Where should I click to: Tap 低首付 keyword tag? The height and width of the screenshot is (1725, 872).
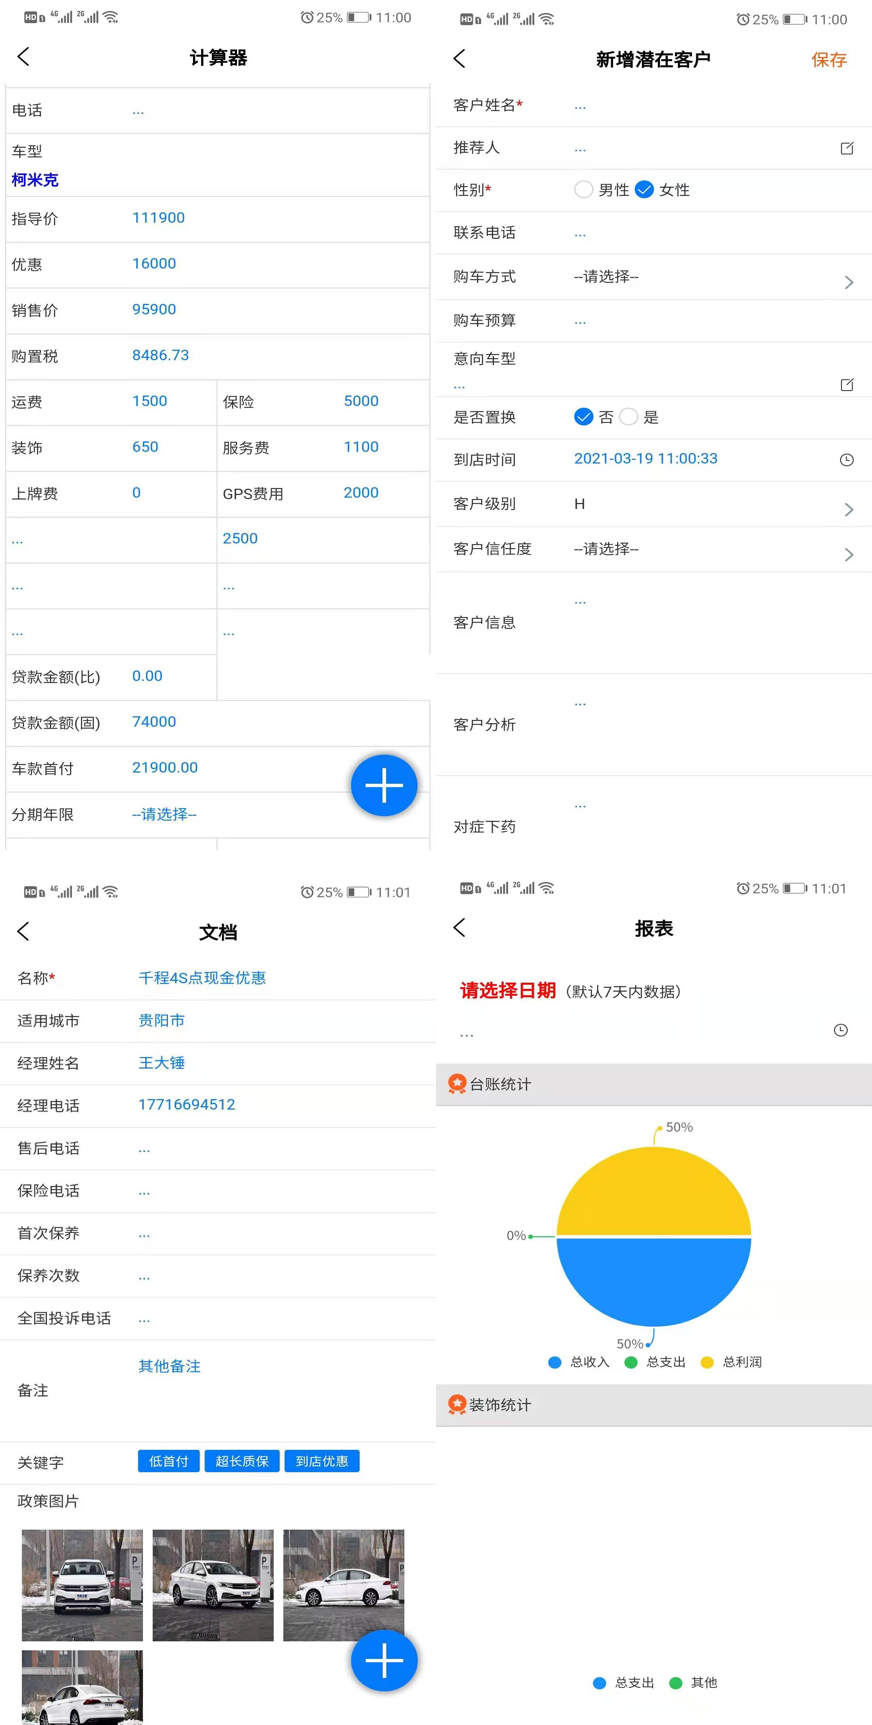(168, 1461)
